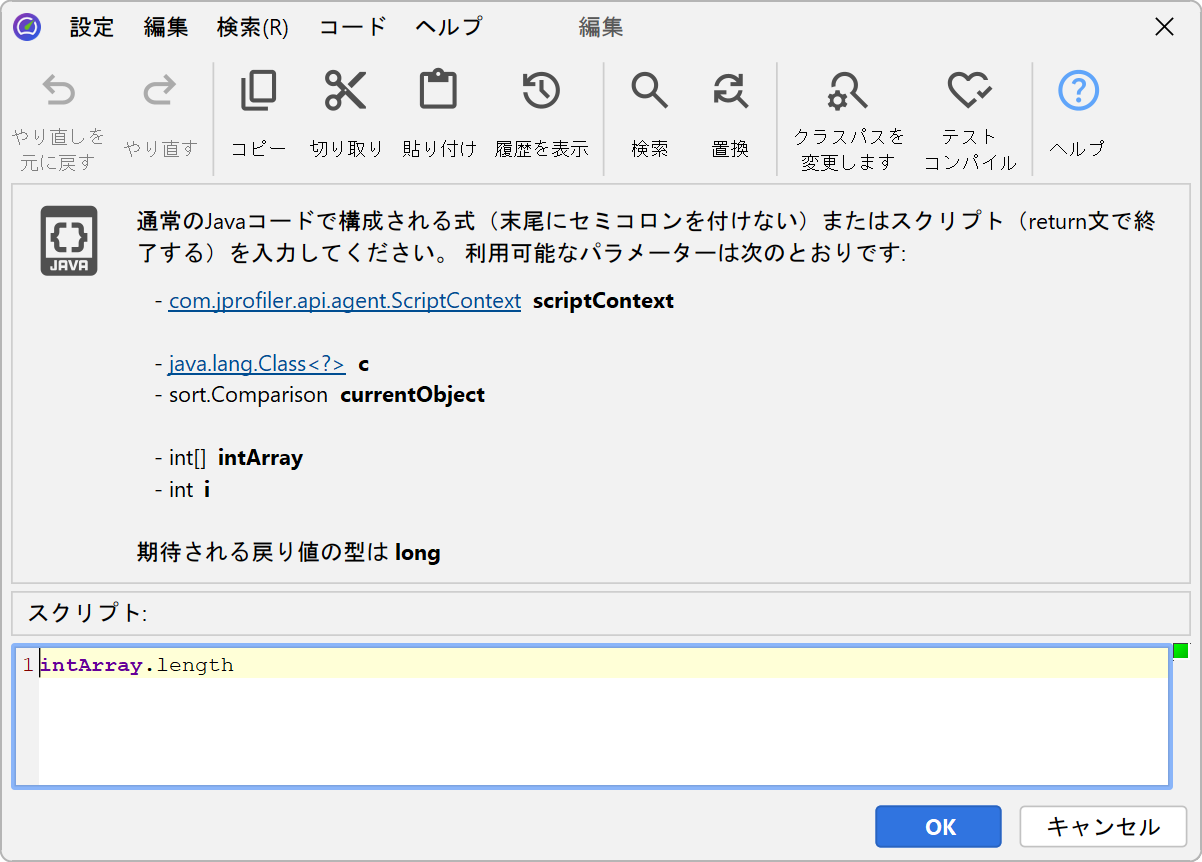This screenshot has width=1202, height=862.
Task: Click the Redo (やり直す) toolbar icon
Action: click(160, 92)
